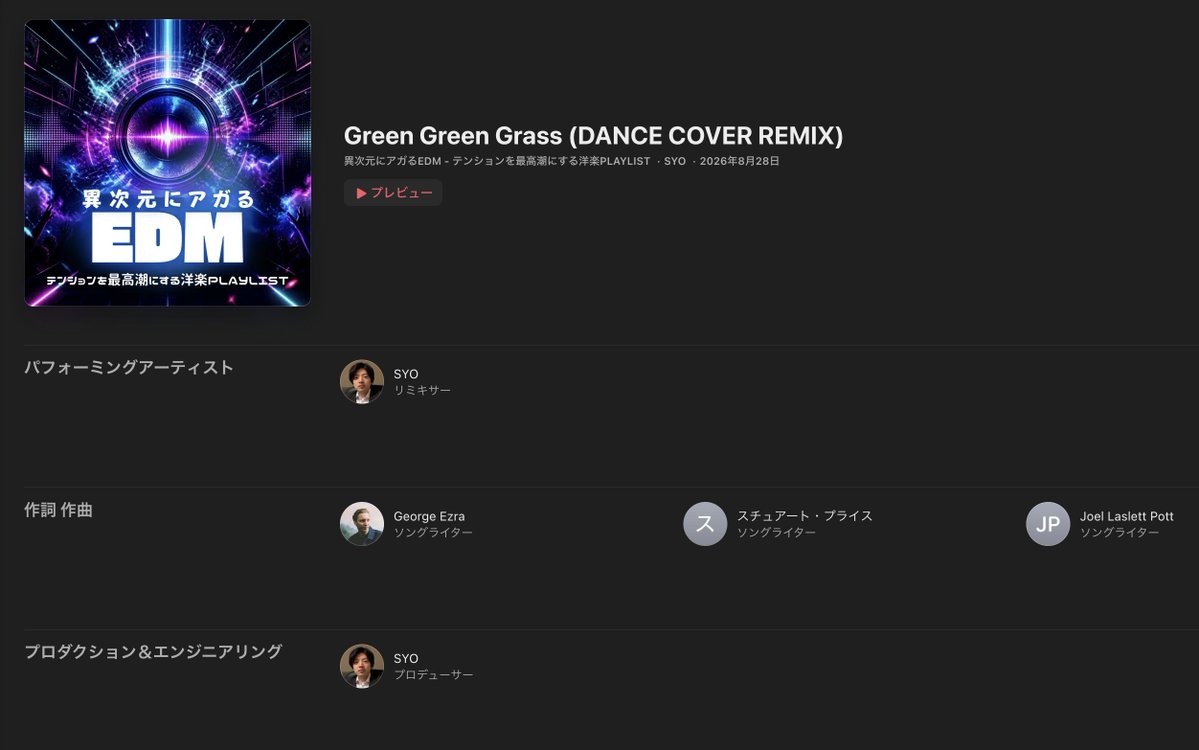
Task: Click SYO avatar under プロダクション&エンジニアリング
Action: pyautogui.click(x=362, y=666)
